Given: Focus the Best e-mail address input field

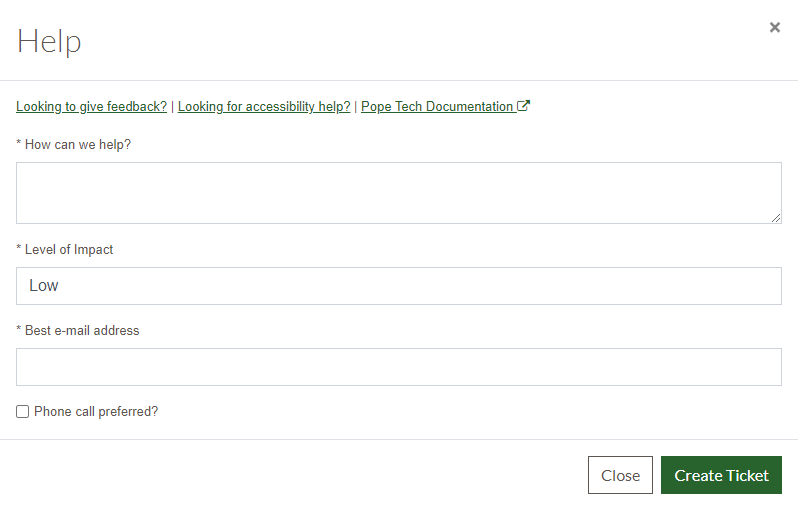Looking at the screenshot, I should tap(398, 367).
